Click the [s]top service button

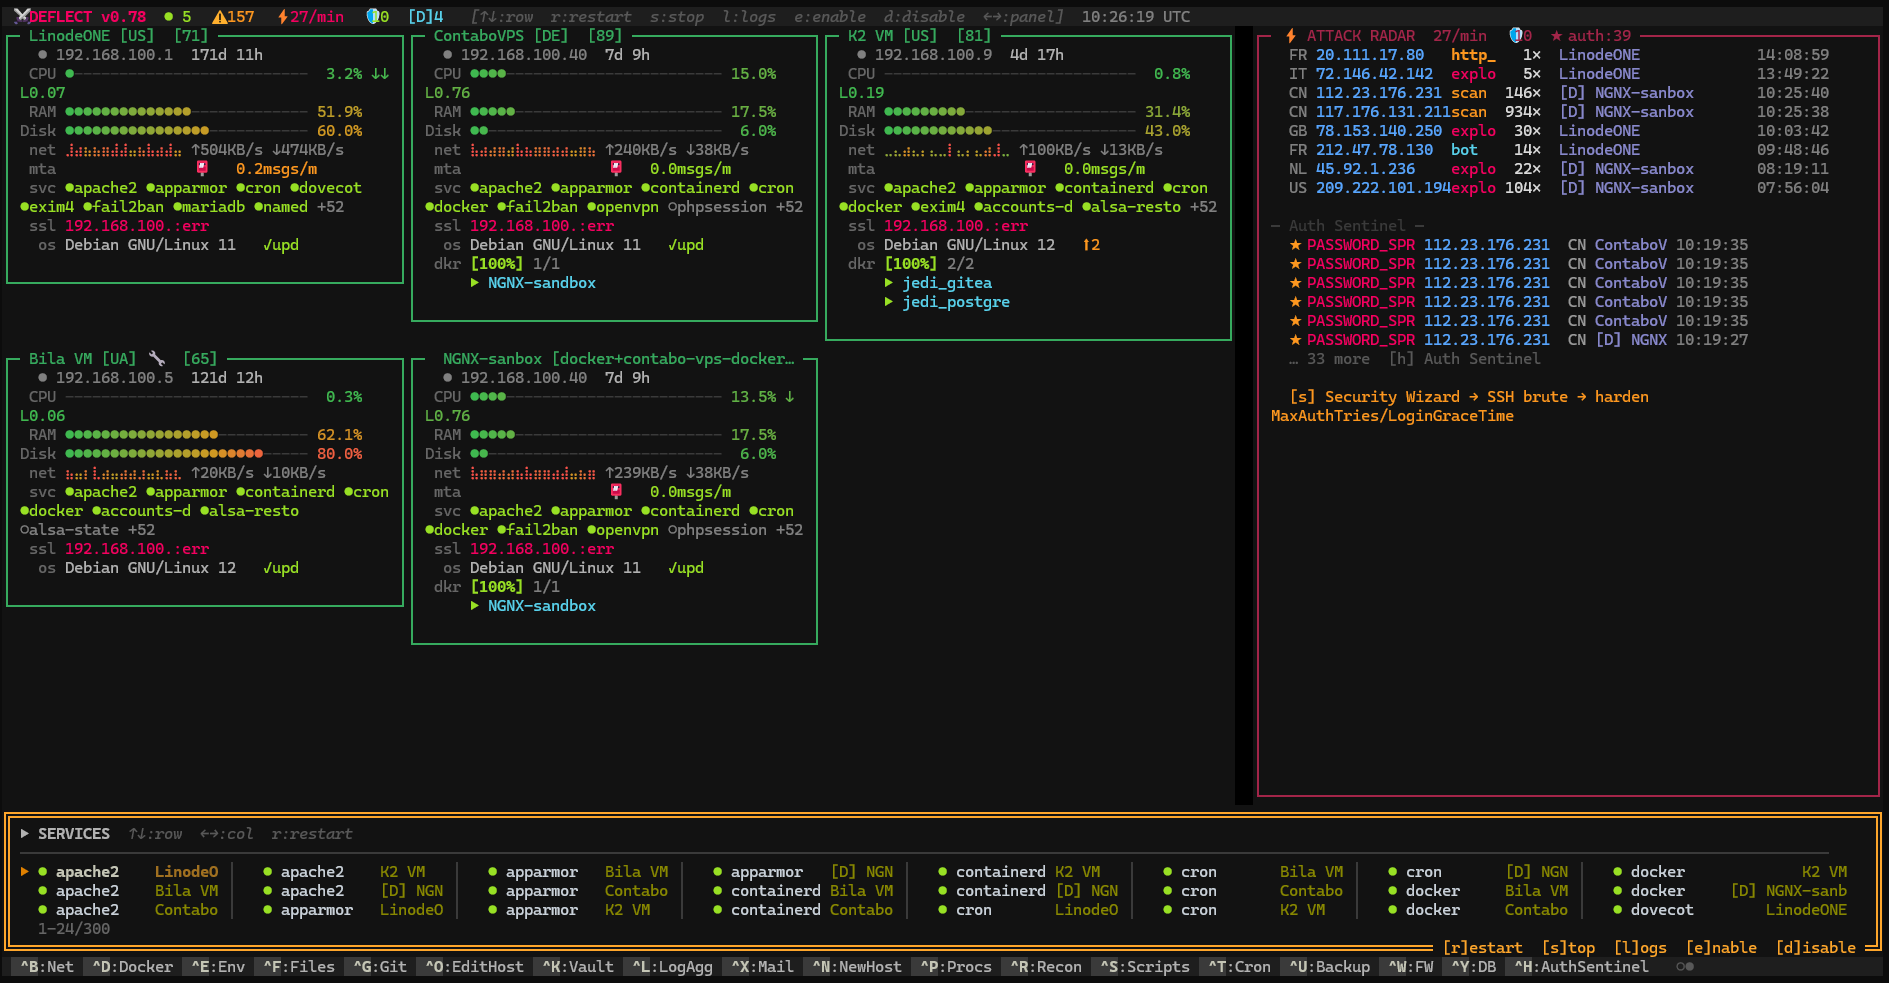point(1568,948)
